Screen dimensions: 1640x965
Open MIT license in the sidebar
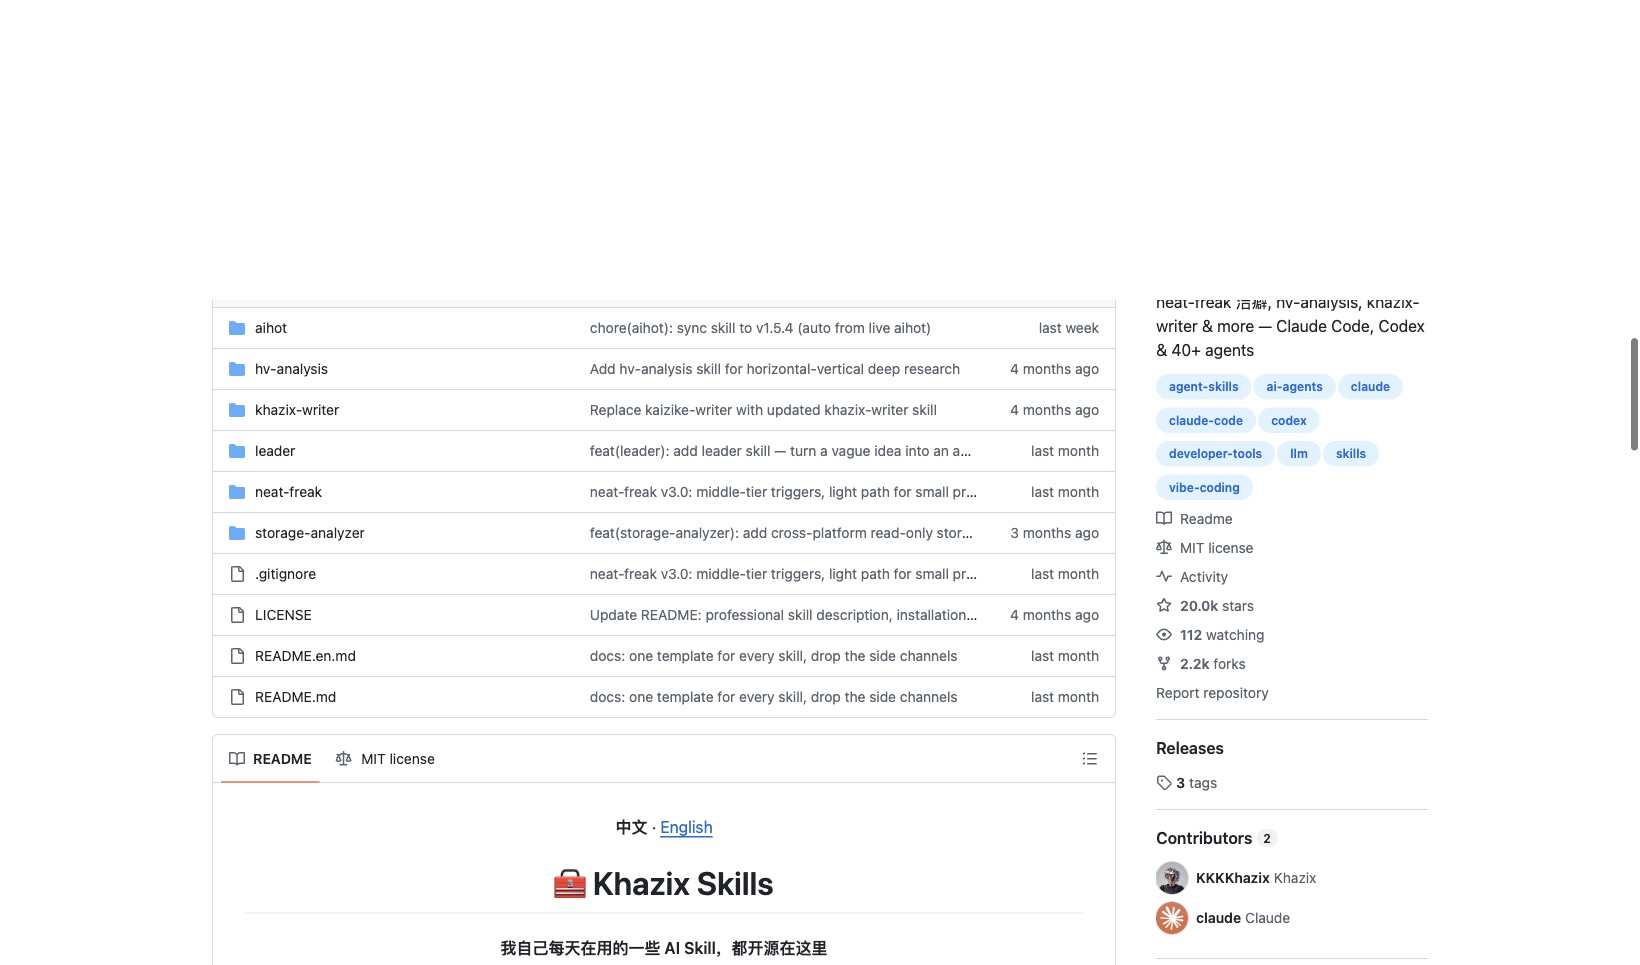1204,548
